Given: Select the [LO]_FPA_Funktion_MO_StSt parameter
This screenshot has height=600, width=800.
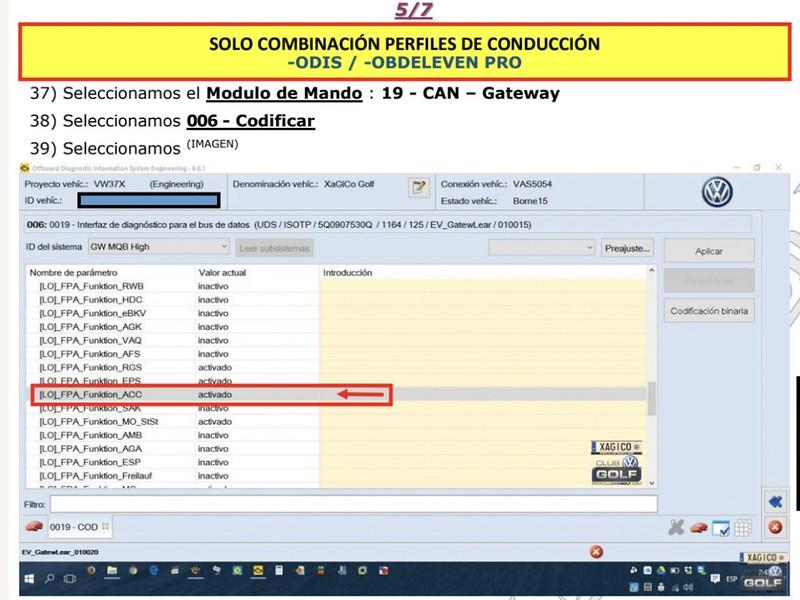Looking at the screenshot, I should point(98,422).
